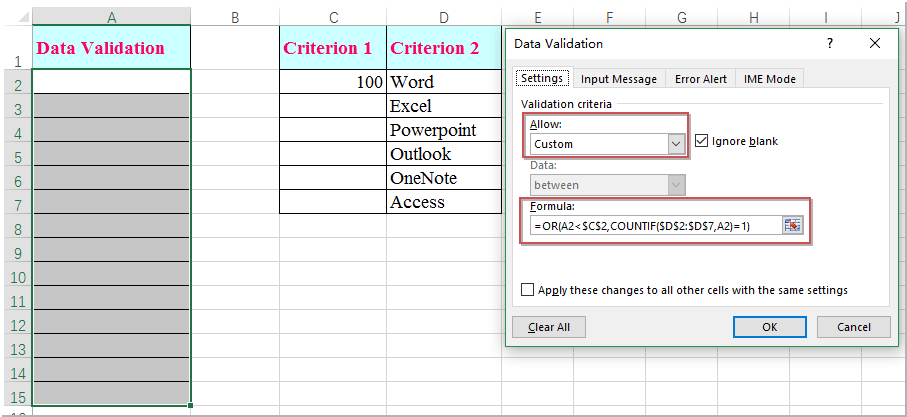Switch to the Input Message tab
Viewport: 907px width, 417px height.
(x=619, y=79)
